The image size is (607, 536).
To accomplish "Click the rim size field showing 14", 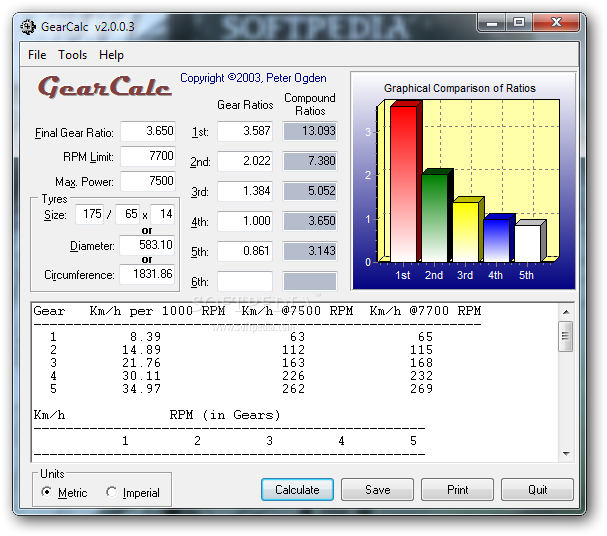I will tap(163, 214).
